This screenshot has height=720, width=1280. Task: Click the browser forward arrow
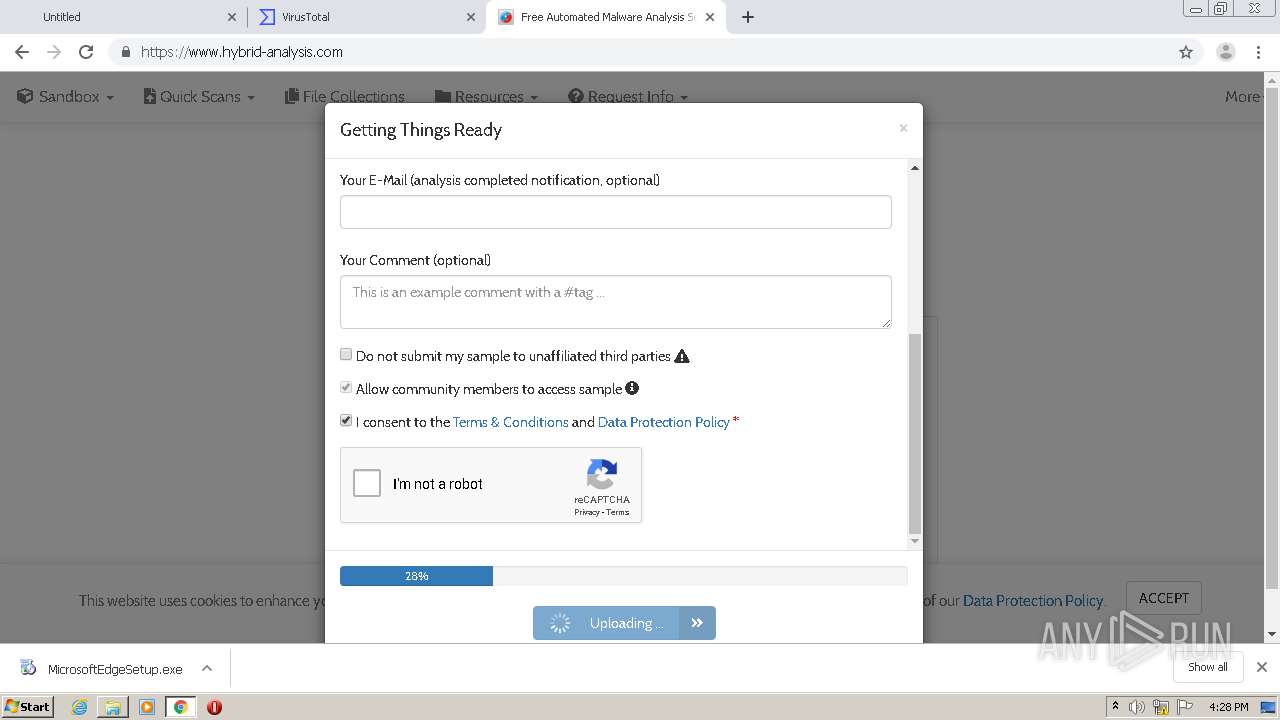pos(54,52)
